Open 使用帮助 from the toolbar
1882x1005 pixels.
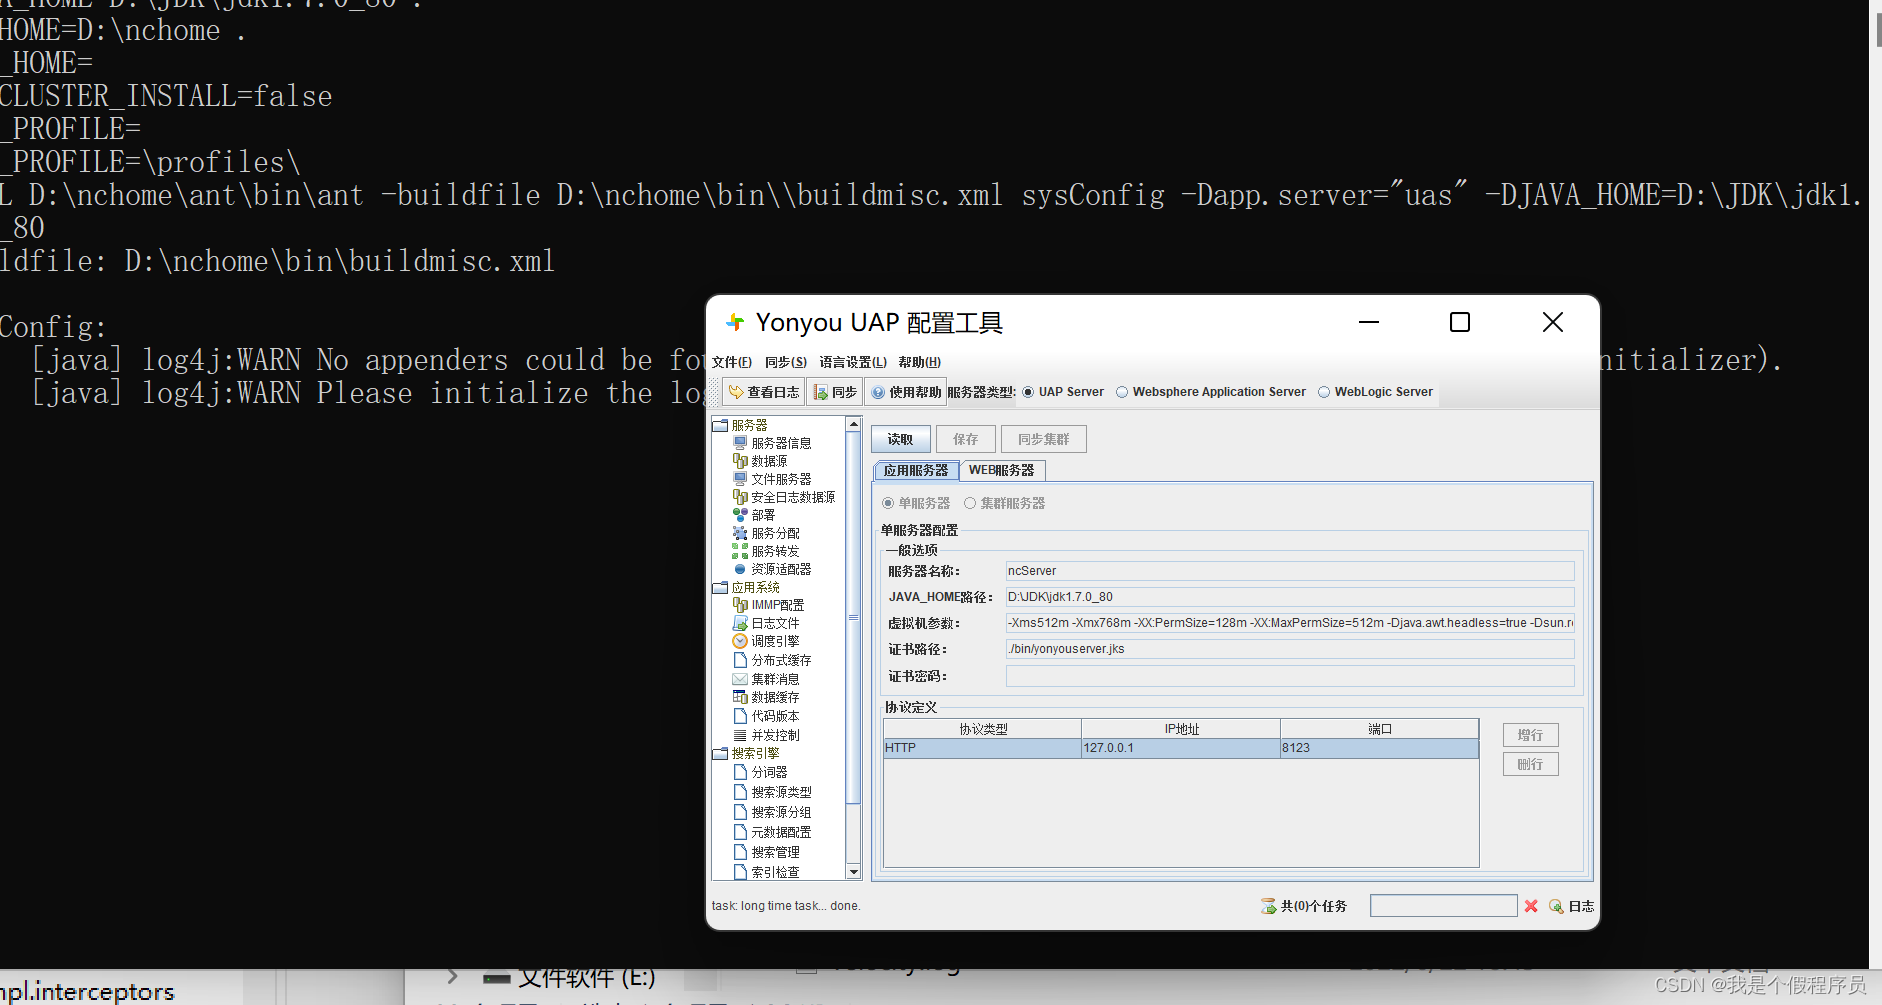coord(906,392)
